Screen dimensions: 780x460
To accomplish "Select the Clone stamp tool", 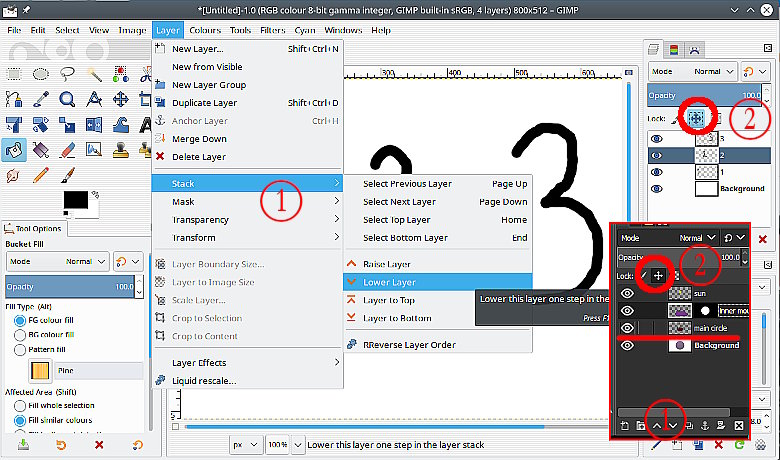I will pos(120,150).
